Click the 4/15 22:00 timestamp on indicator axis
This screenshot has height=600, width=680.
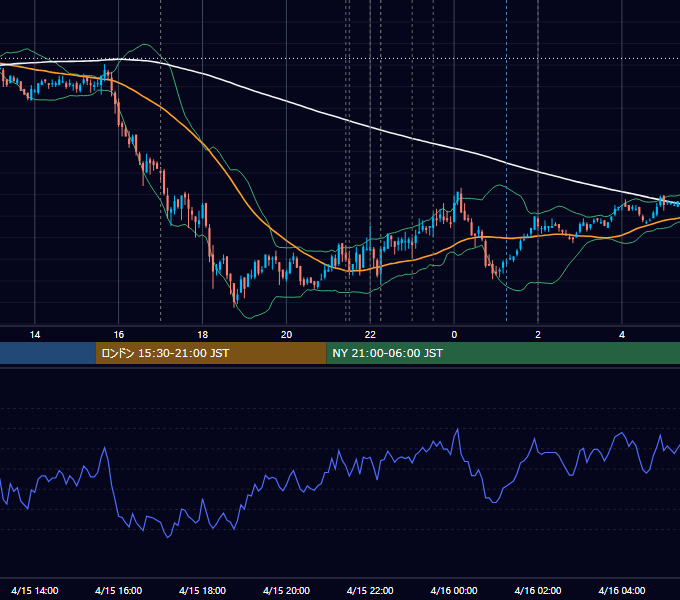pyautogui.click(x=370, y=590)
